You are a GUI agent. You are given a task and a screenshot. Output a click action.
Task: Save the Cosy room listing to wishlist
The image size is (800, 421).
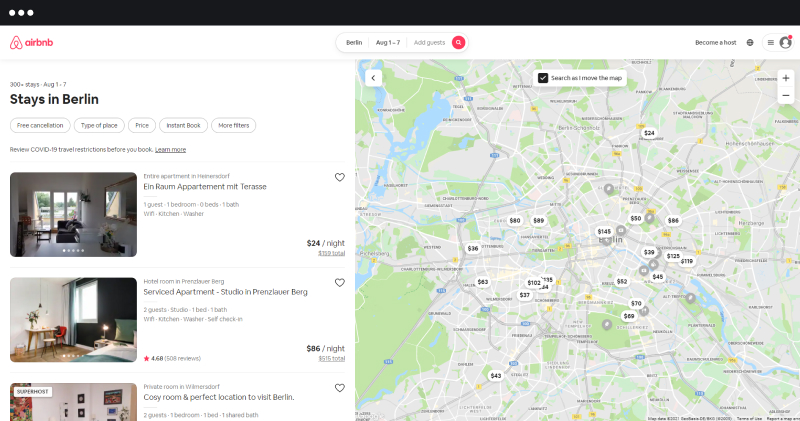coord(339,388)
